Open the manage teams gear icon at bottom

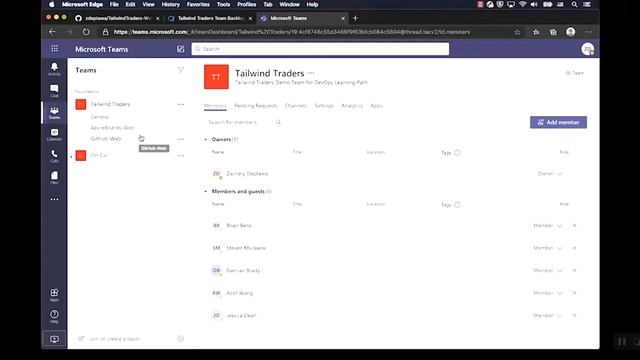(181, 338)
